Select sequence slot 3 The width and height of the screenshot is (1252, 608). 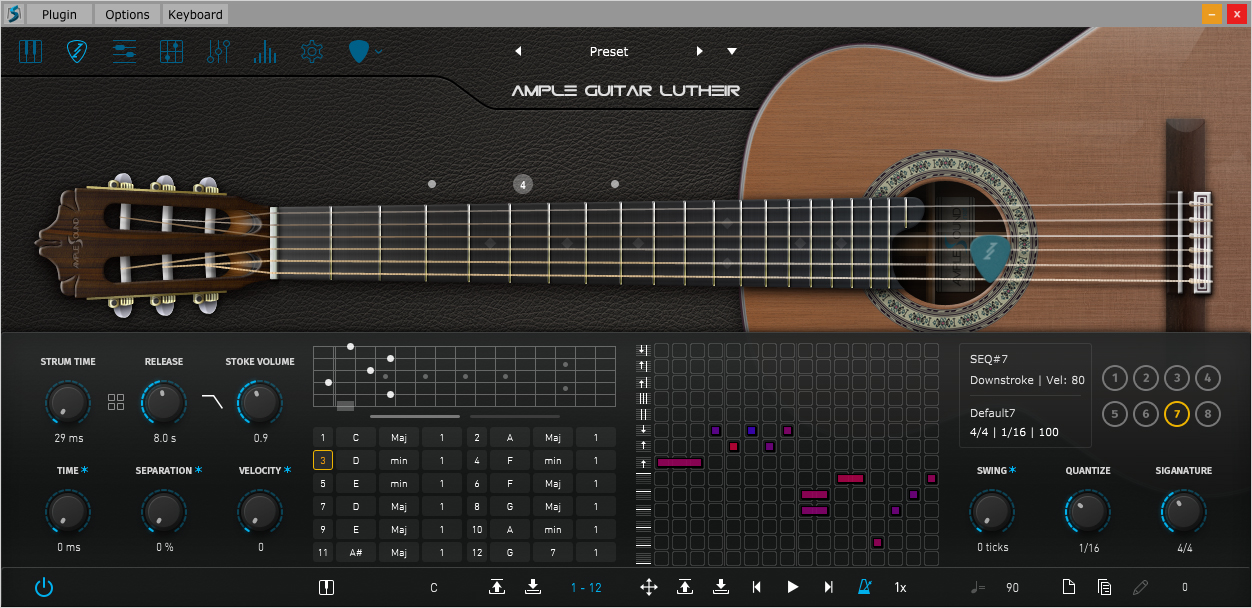1178,378
